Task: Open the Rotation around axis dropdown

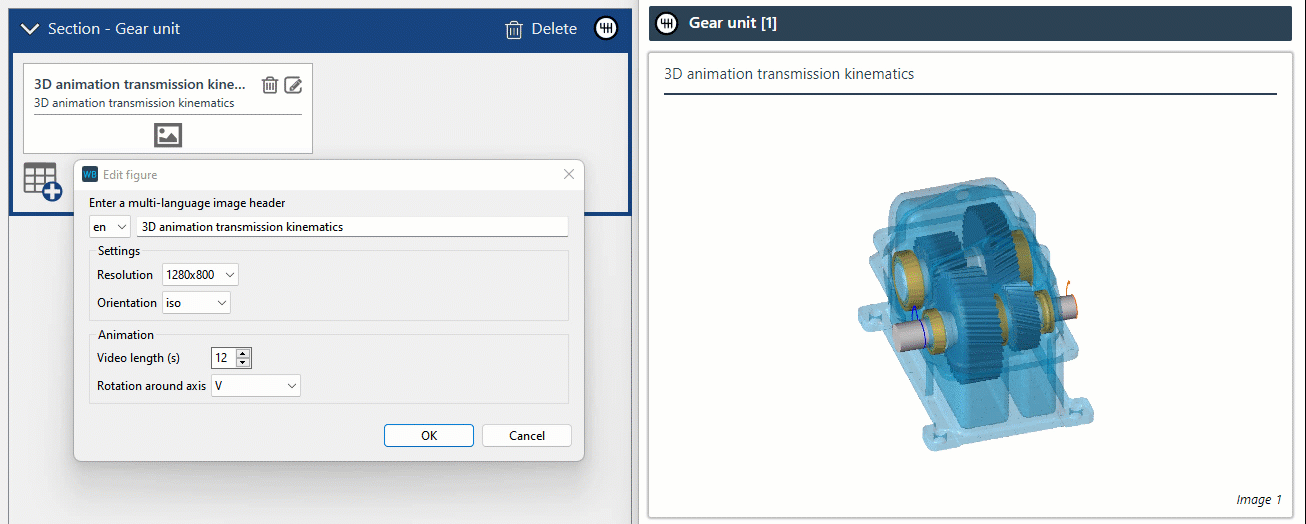Action: tap(256, 385)
